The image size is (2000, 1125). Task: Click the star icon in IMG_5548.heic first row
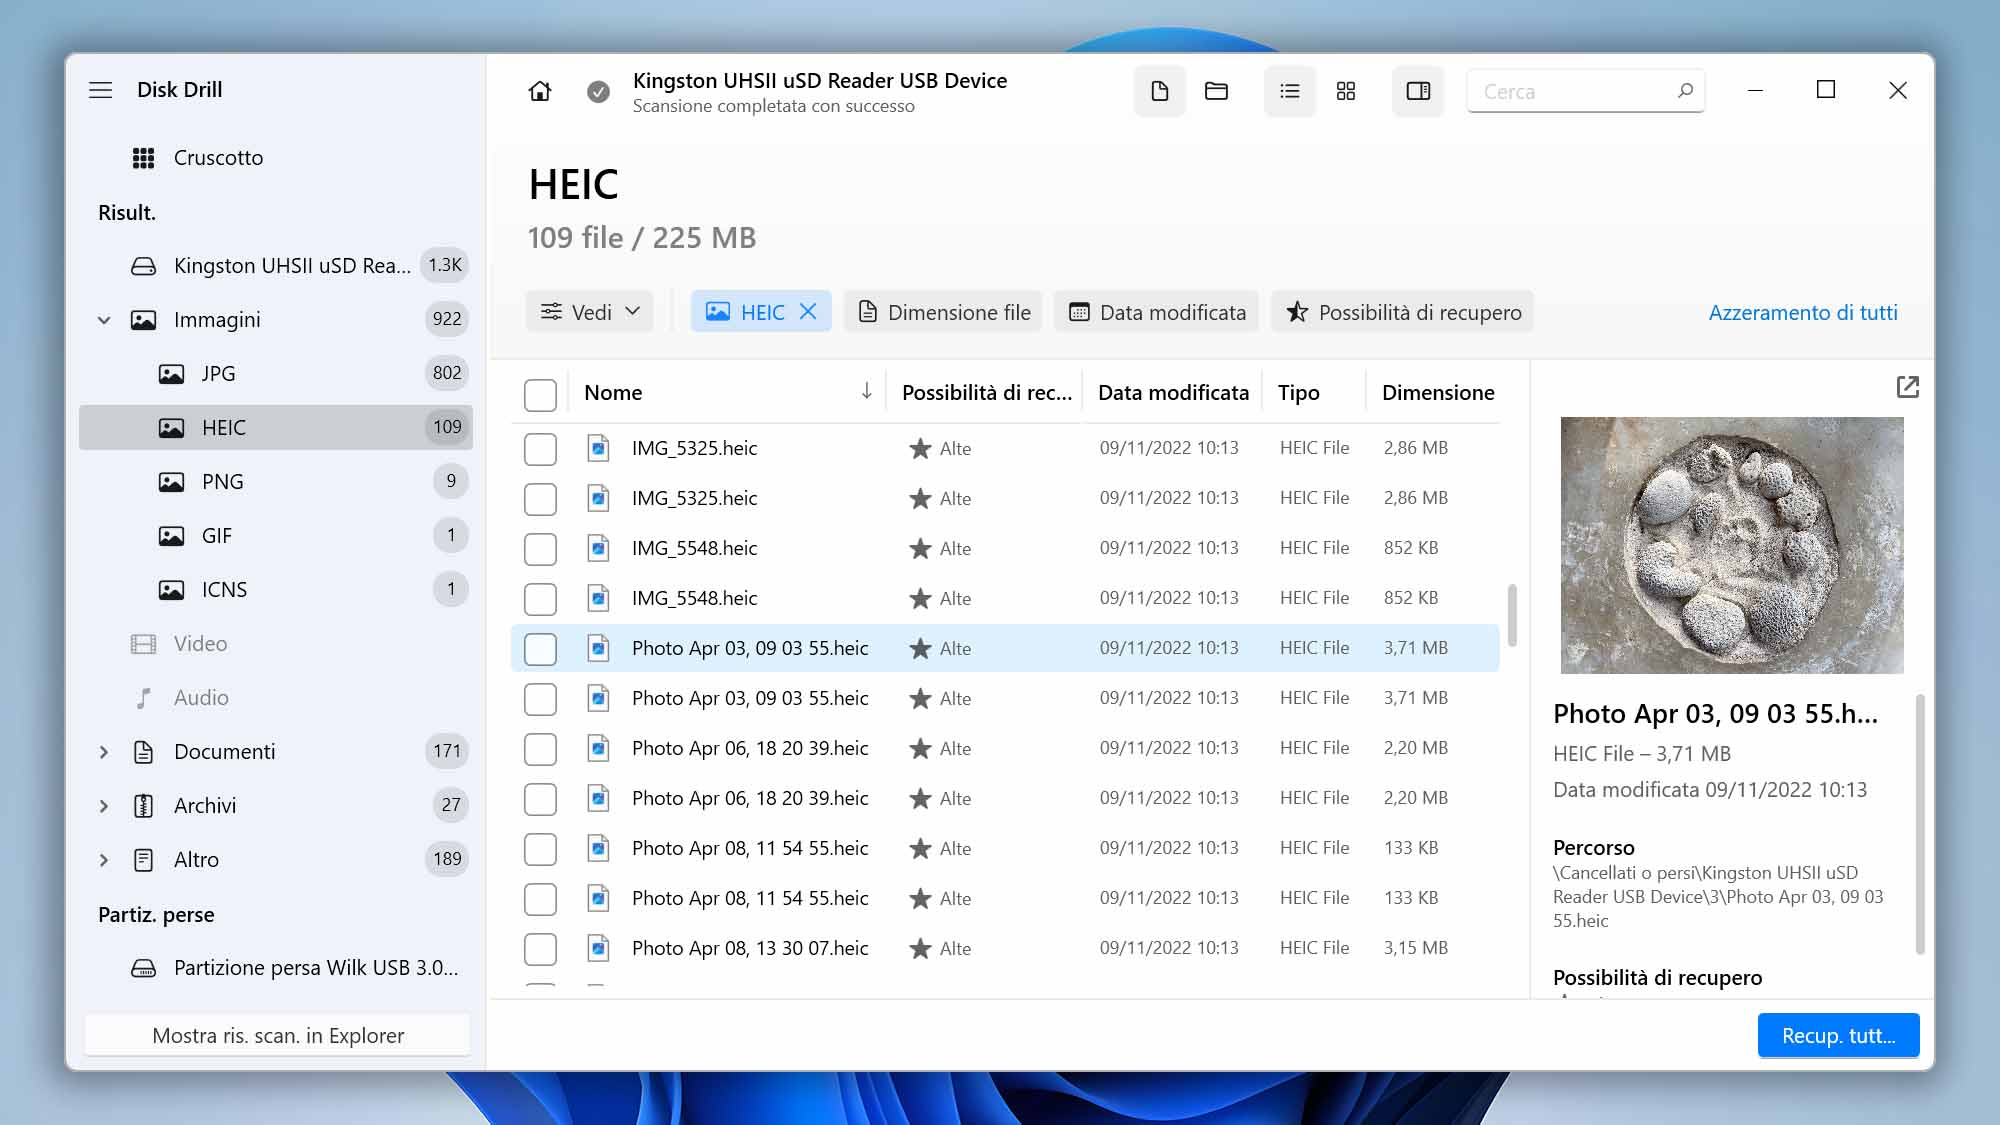(x=920, y=548)
